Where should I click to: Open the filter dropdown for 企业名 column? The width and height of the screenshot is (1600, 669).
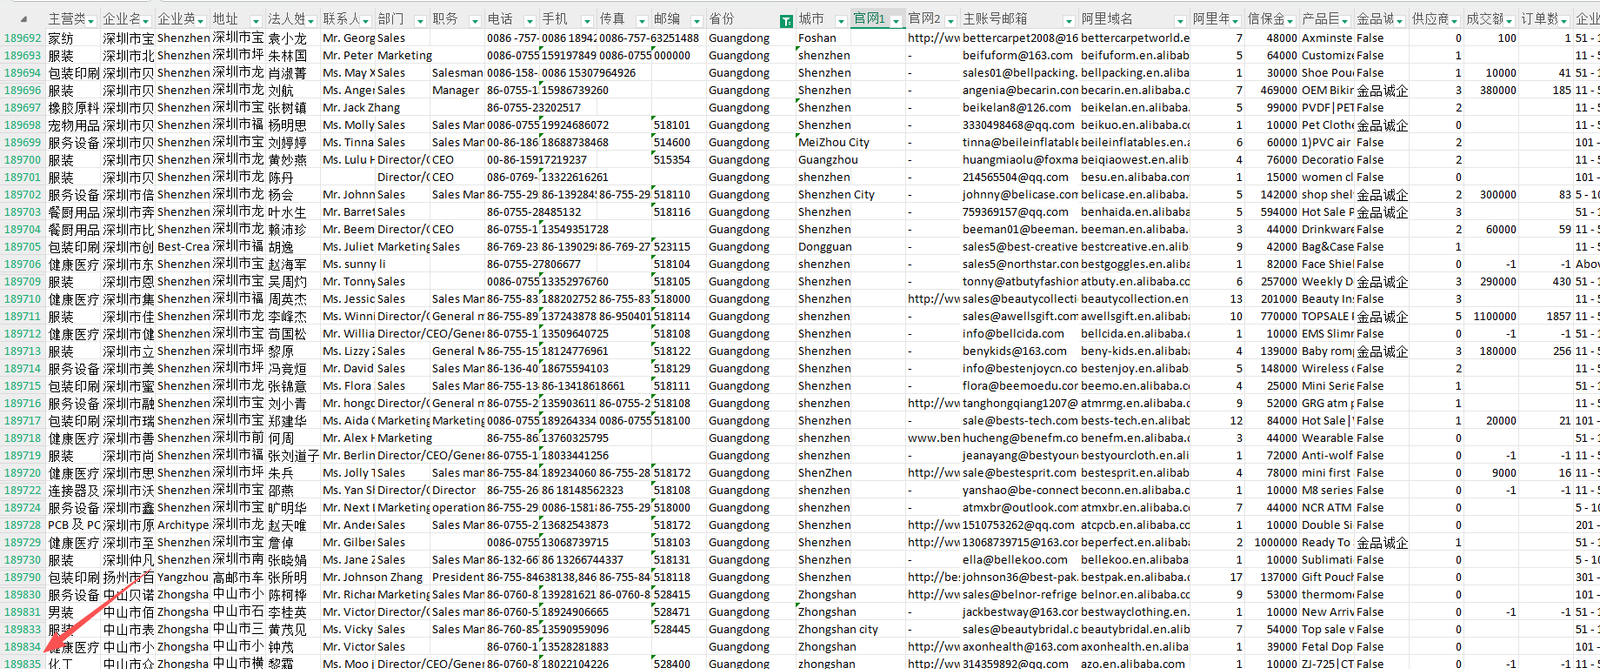click(146, 20)
